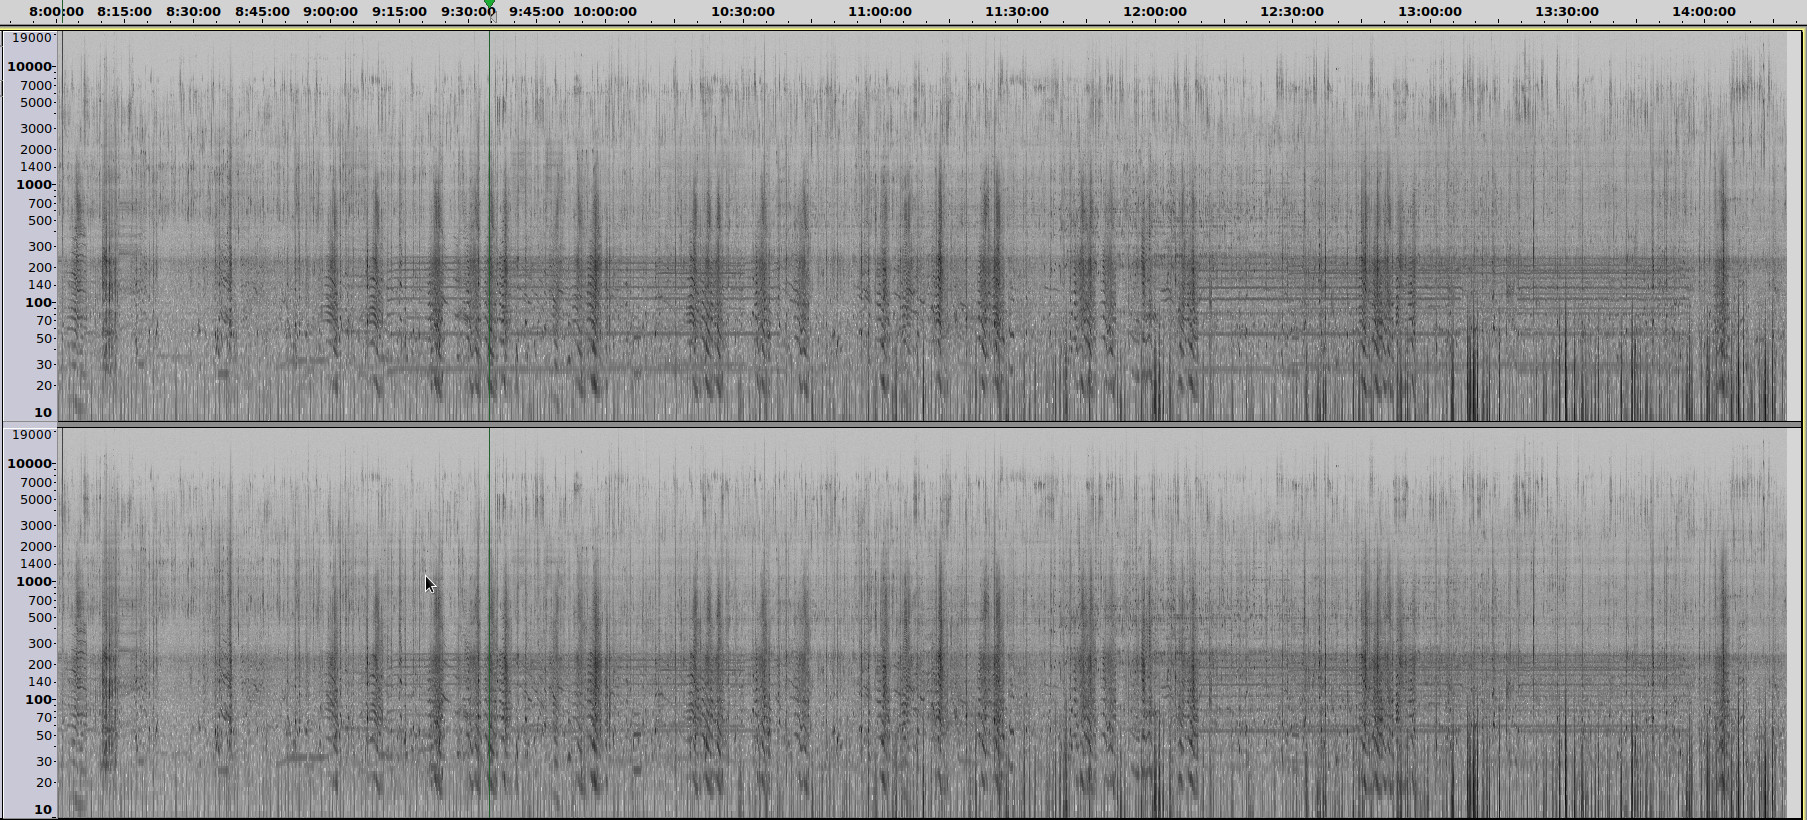This screenshot has width=1807, height=820.
Task: Click the green playhead marker on the timeline
Action: (x=489, y=6)
